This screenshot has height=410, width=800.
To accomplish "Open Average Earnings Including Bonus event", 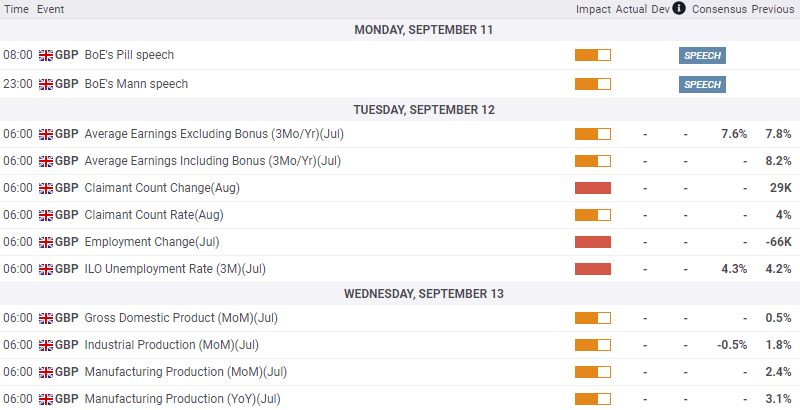I will (213, 161).
